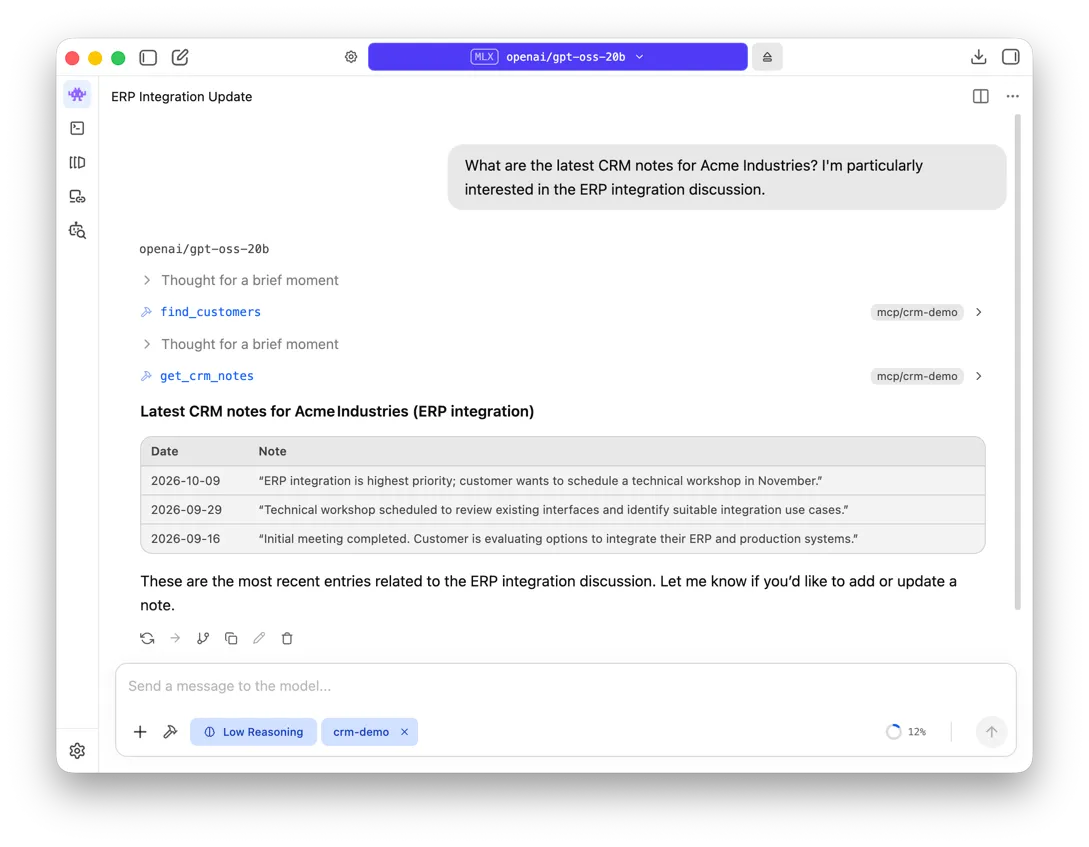Click the user message about Acme Industries
Viewport: 1089px width, 847px height.
pos(726,177)
